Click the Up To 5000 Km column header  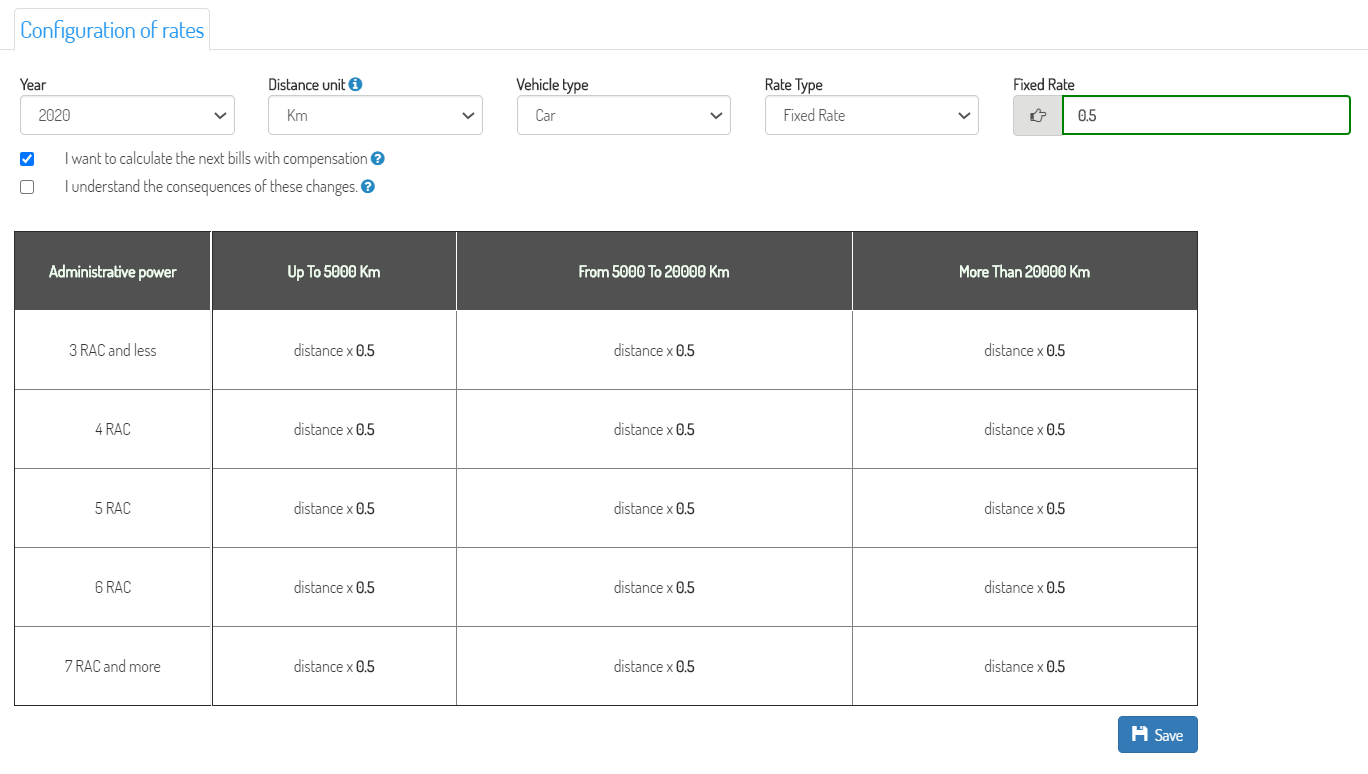pyautogui.click(x=334, y=271)
